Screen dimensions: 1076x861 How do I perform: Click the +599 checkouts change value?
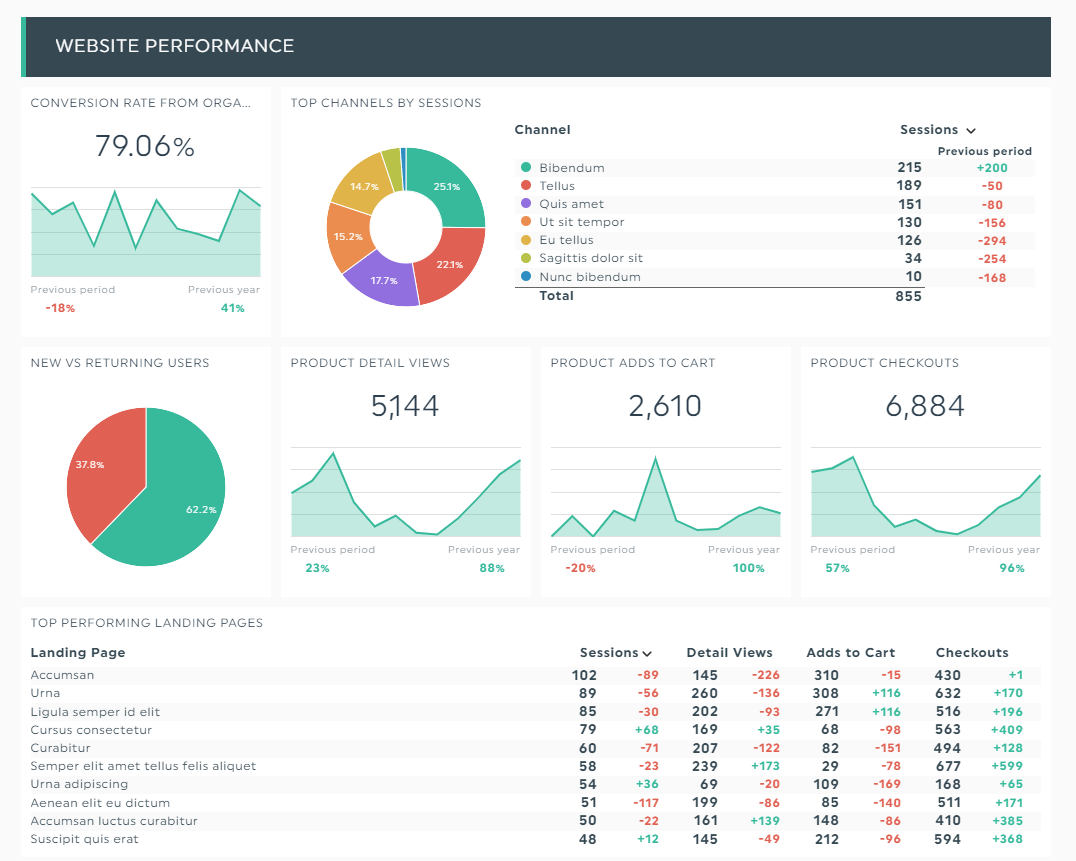pos(1007,766)
